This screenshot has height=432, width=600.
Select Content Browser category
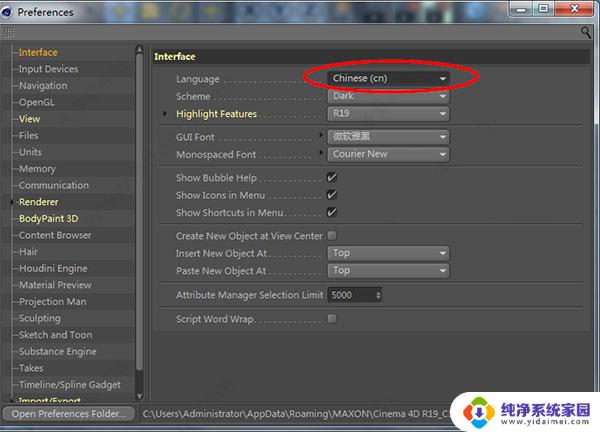[55, 235]
